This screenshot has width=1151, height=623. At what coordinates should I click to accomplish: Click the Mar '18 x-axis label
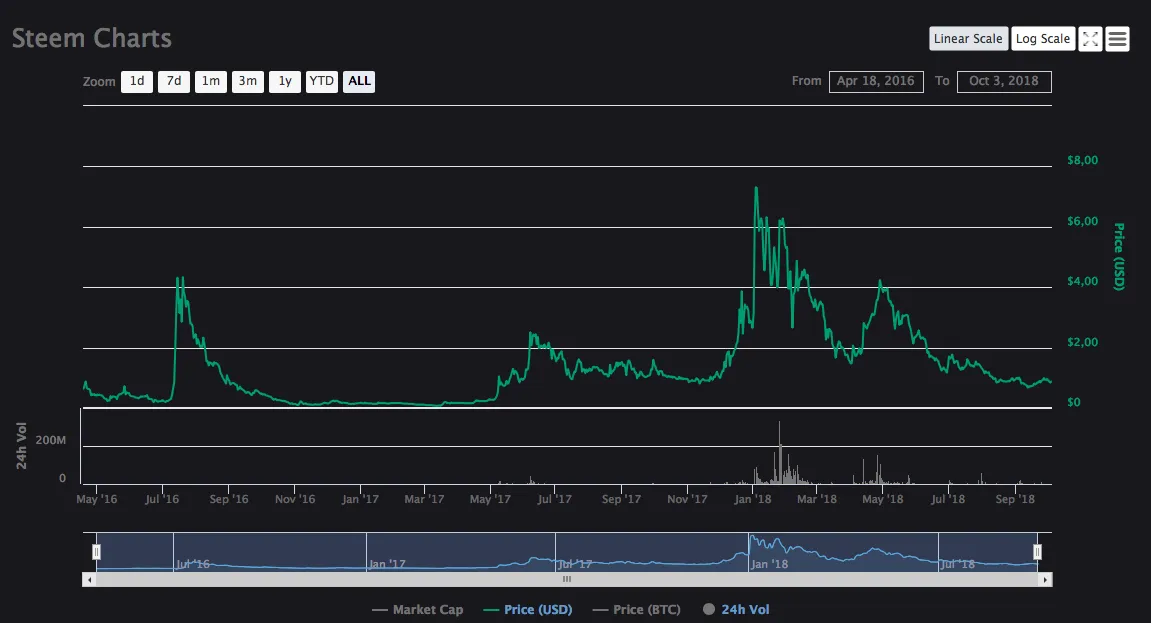(817, 499)
